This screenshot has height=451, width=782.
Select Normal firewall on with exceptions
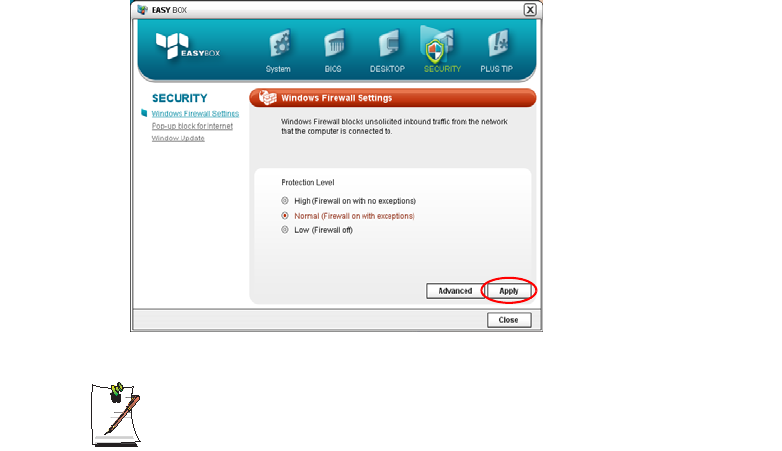click(285, 216)
